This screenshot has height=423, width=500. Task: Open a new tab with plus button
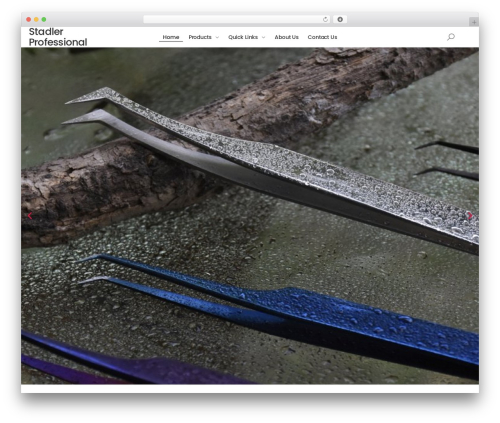point(474,22)
